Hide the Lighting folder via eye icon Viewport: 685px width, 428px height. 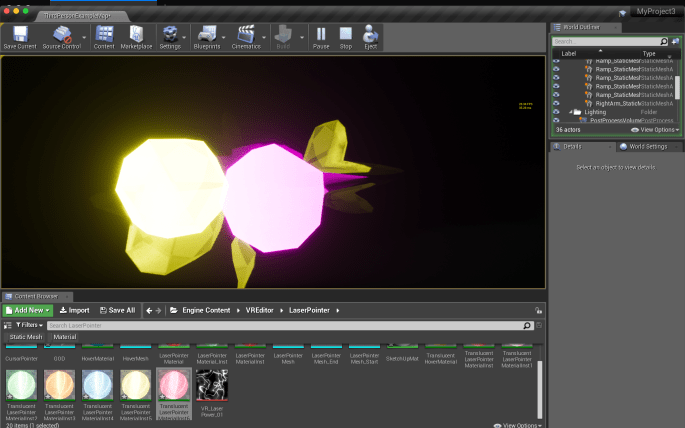coord(557,112)
